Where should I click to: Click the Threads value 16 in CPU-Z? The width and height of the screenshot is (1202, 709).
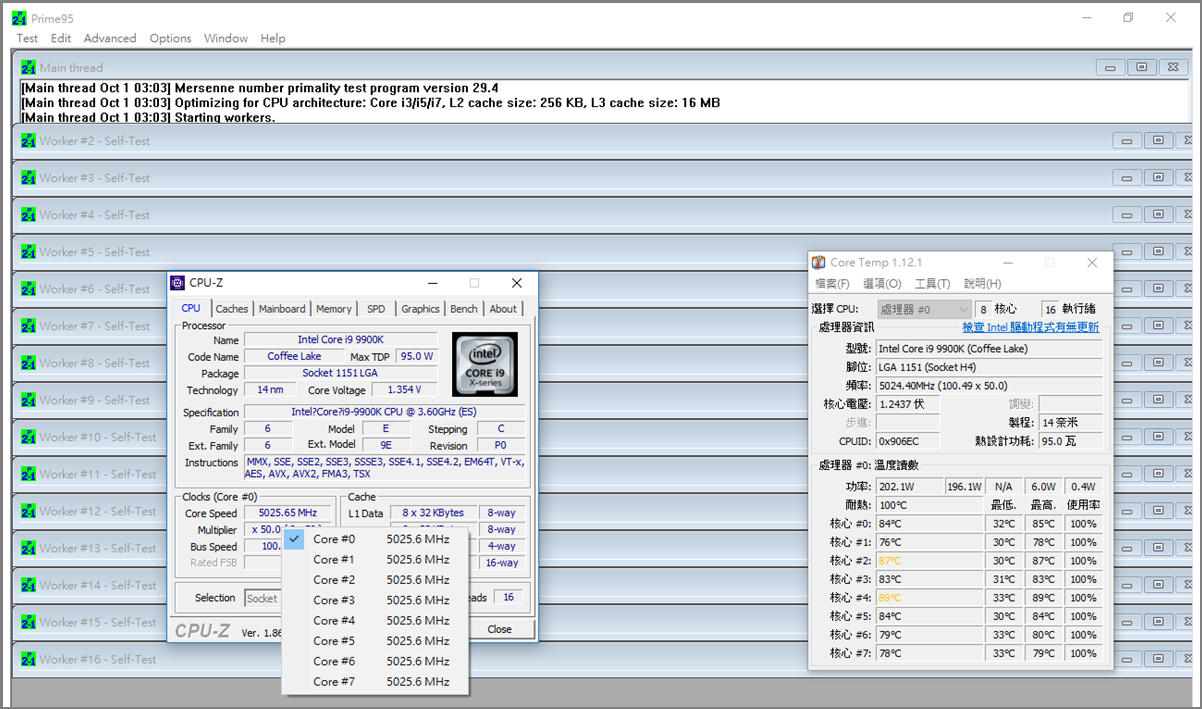508,597
